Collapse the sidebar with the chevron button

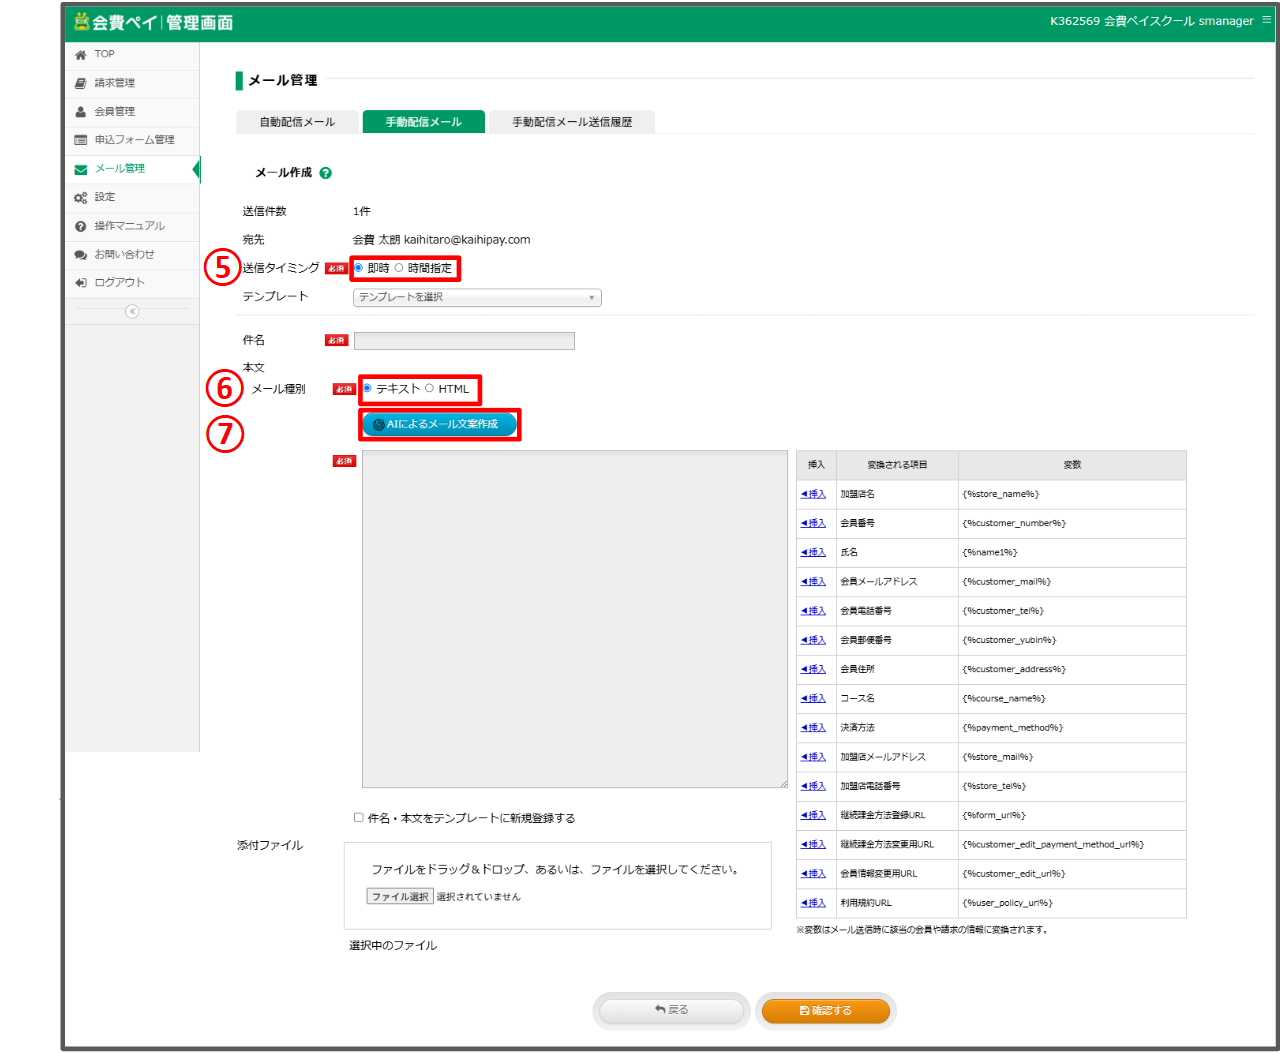tap(132, 312)
